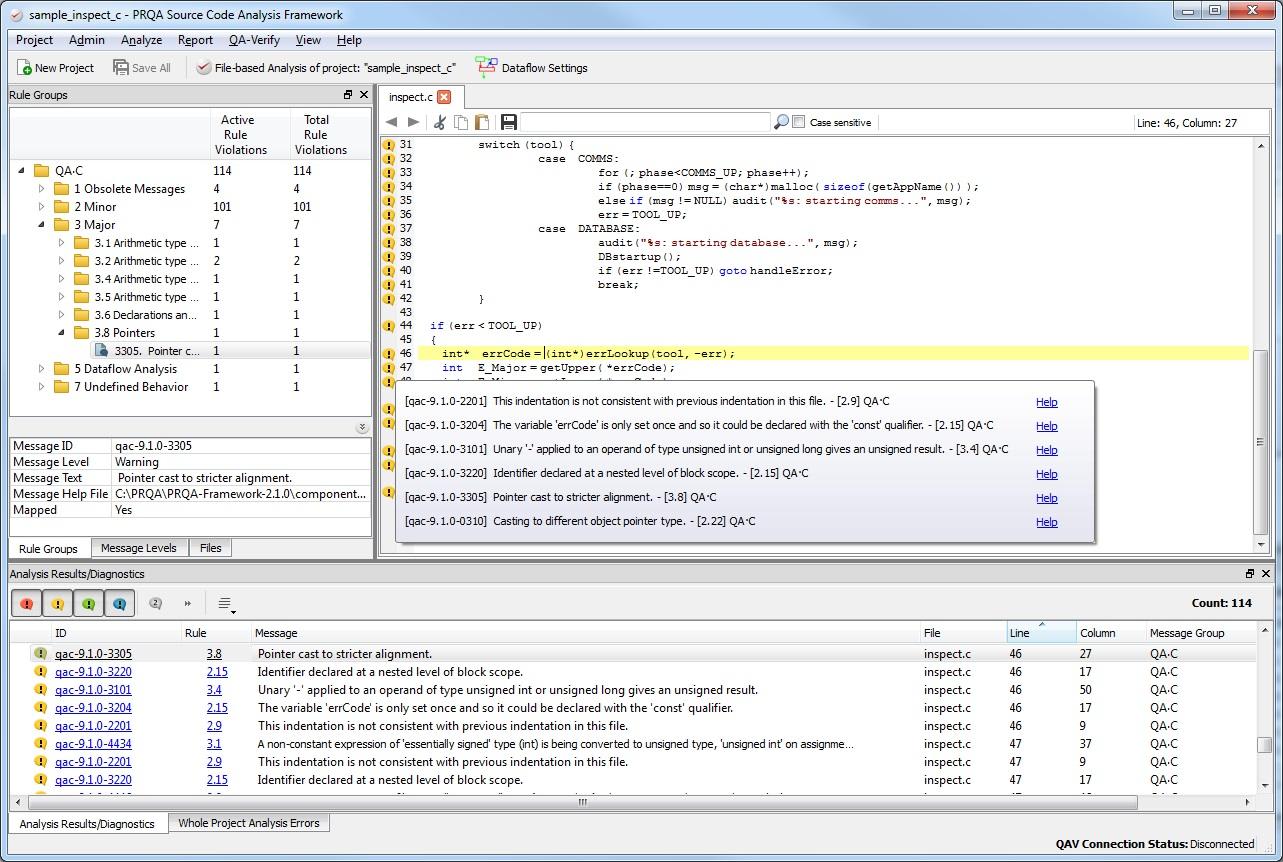Click the cut scissors icon in editor toolbar
The image size is (1283, 862).
pos(439,122)
